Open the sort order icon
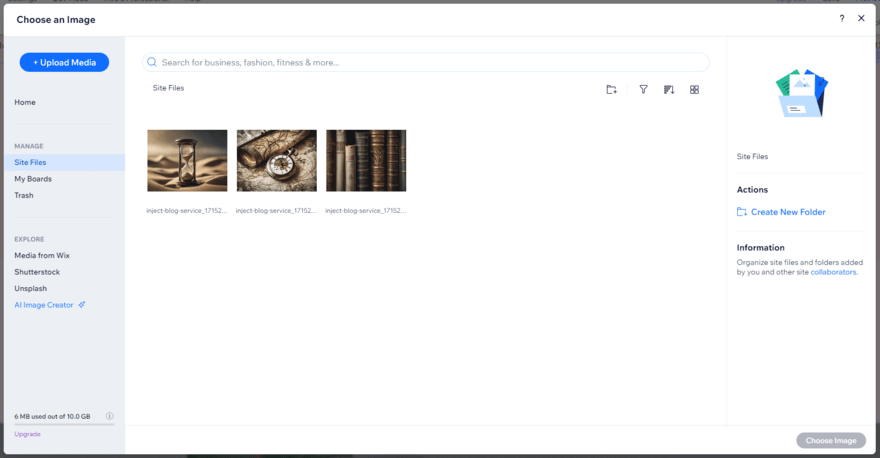 point(668,89)
